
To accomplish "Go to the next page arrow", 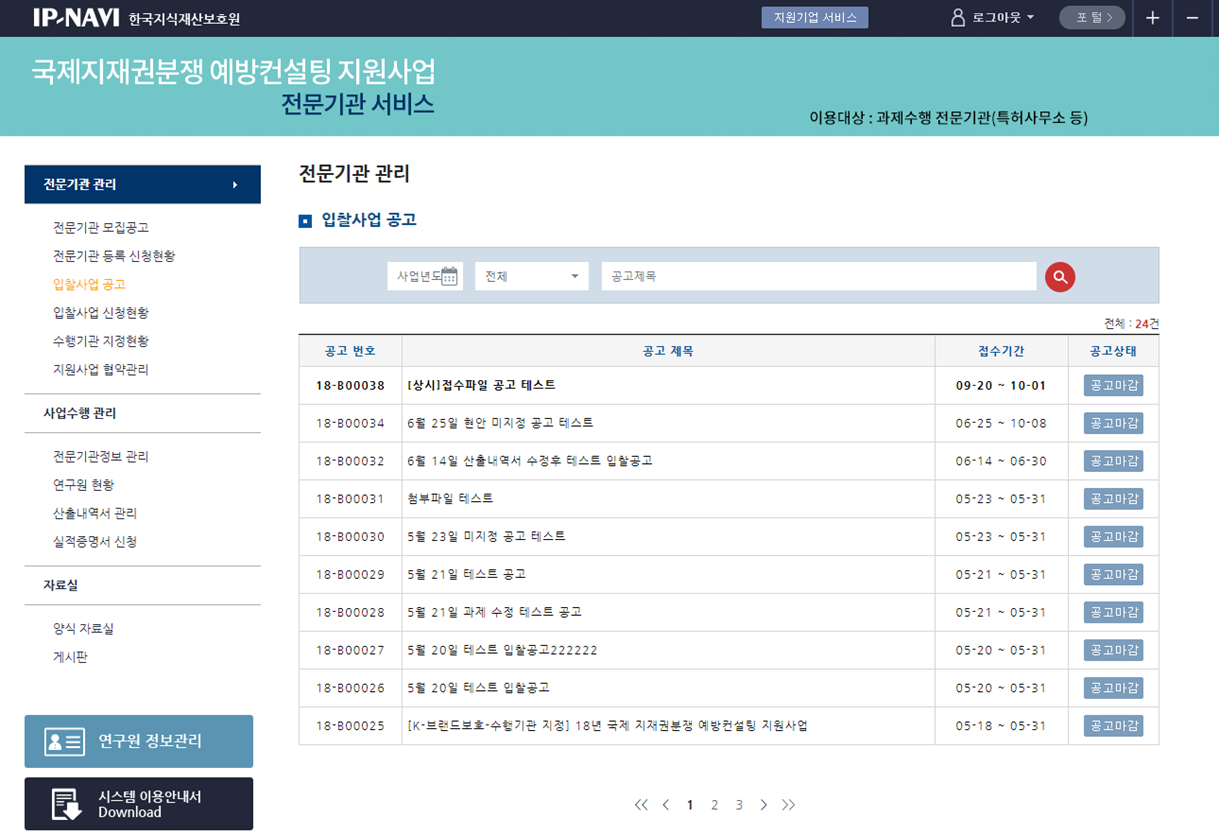I will coord(764,805).
